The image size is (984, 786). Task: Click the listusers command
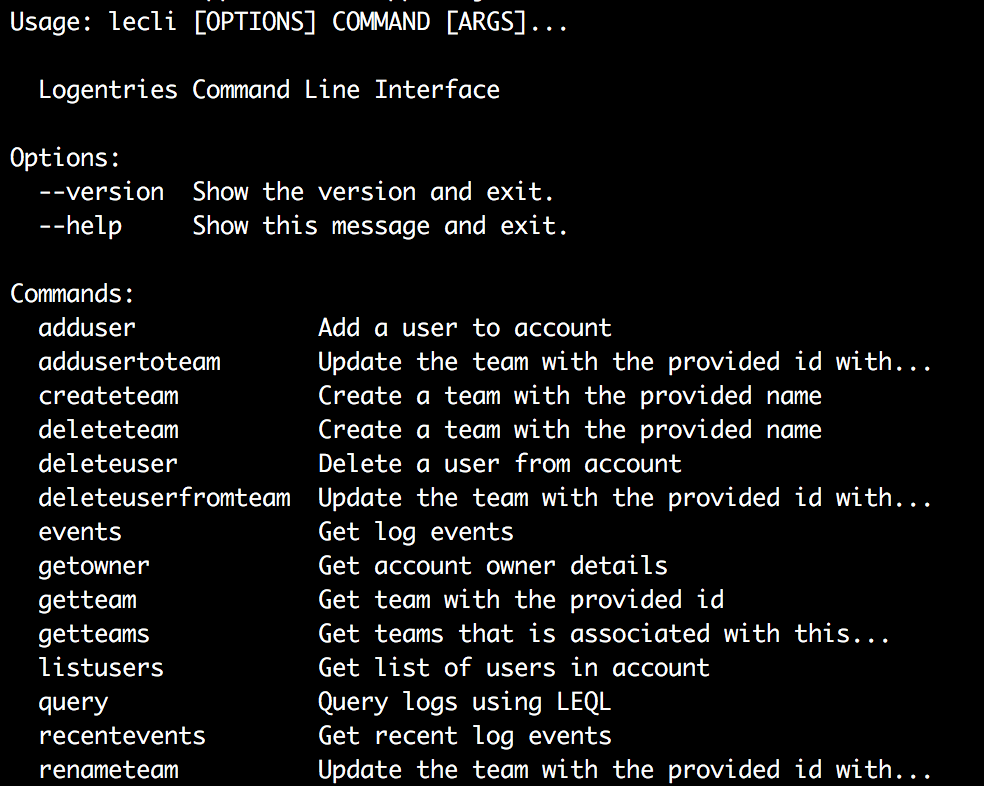[x=101, y=668]
